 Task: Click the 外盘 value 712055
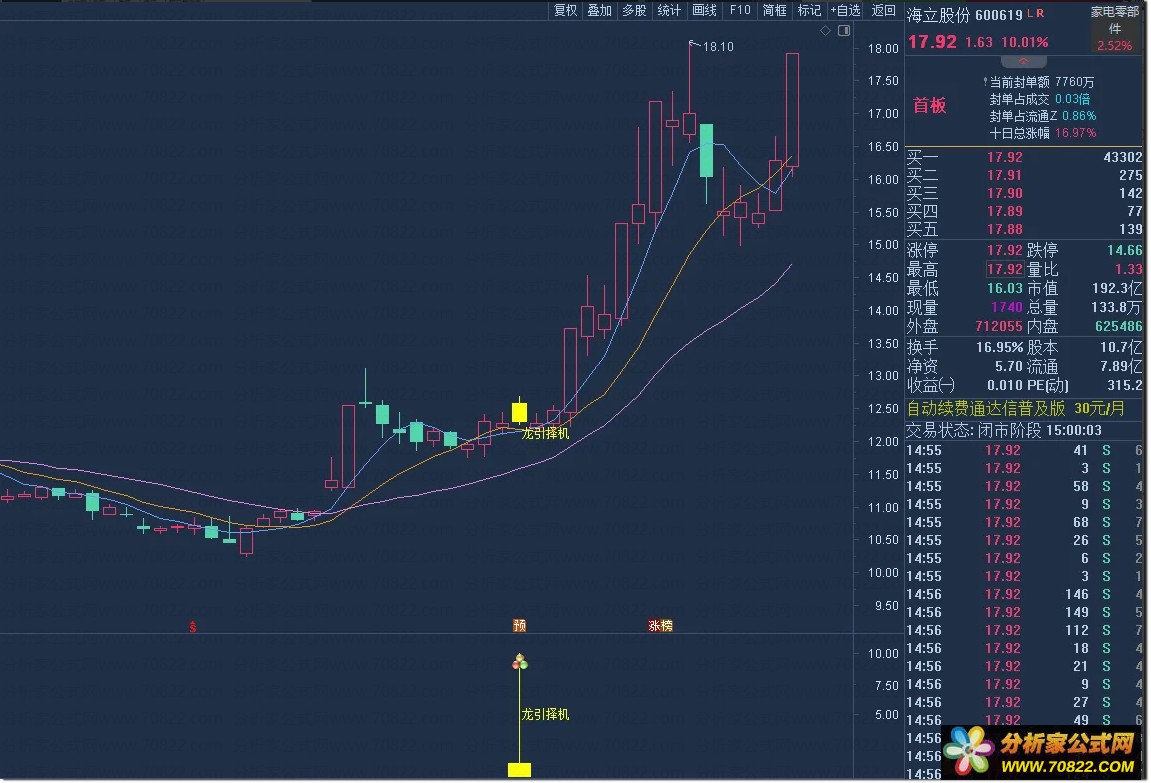pos(998,327)
